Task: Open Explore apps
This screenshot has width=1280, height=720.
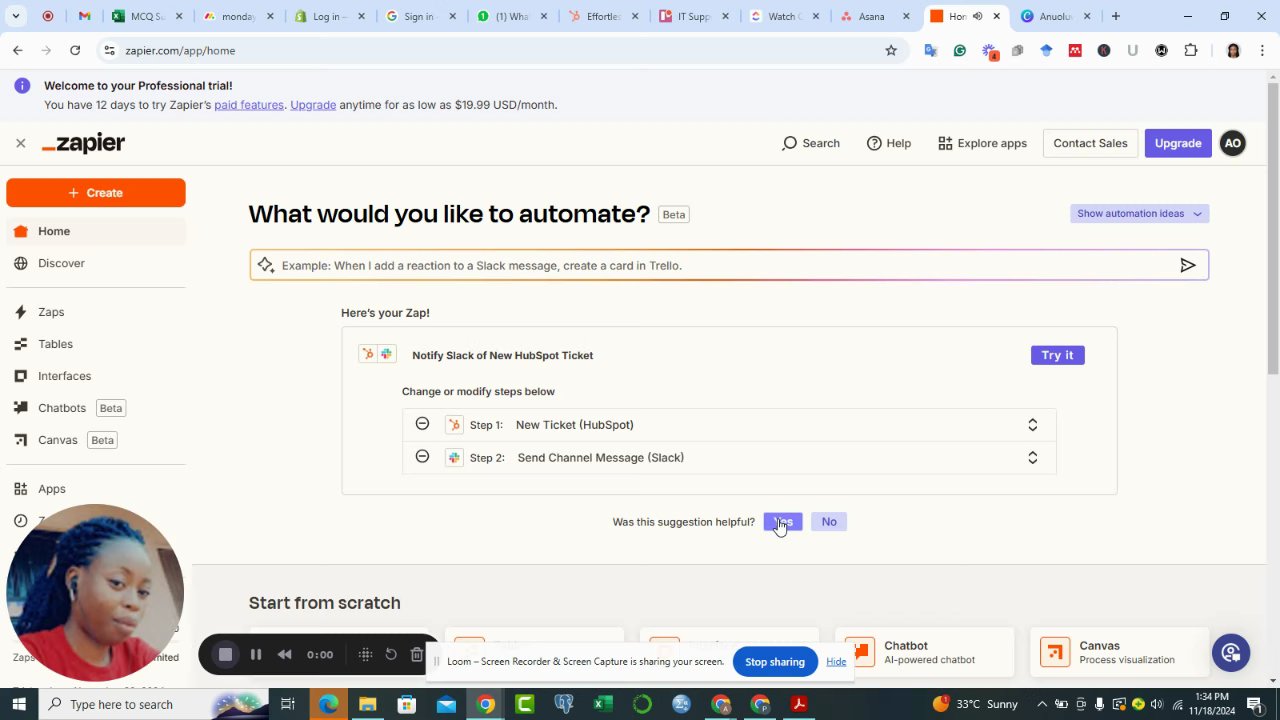Action: click(x=982, y=143)
